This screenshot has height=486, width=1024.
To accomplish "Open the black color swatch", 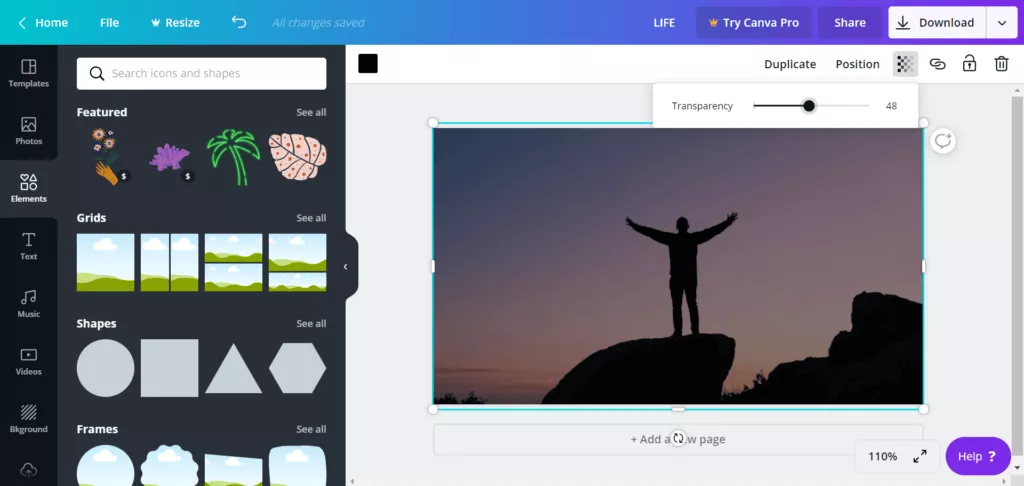I will click(368, 64).
